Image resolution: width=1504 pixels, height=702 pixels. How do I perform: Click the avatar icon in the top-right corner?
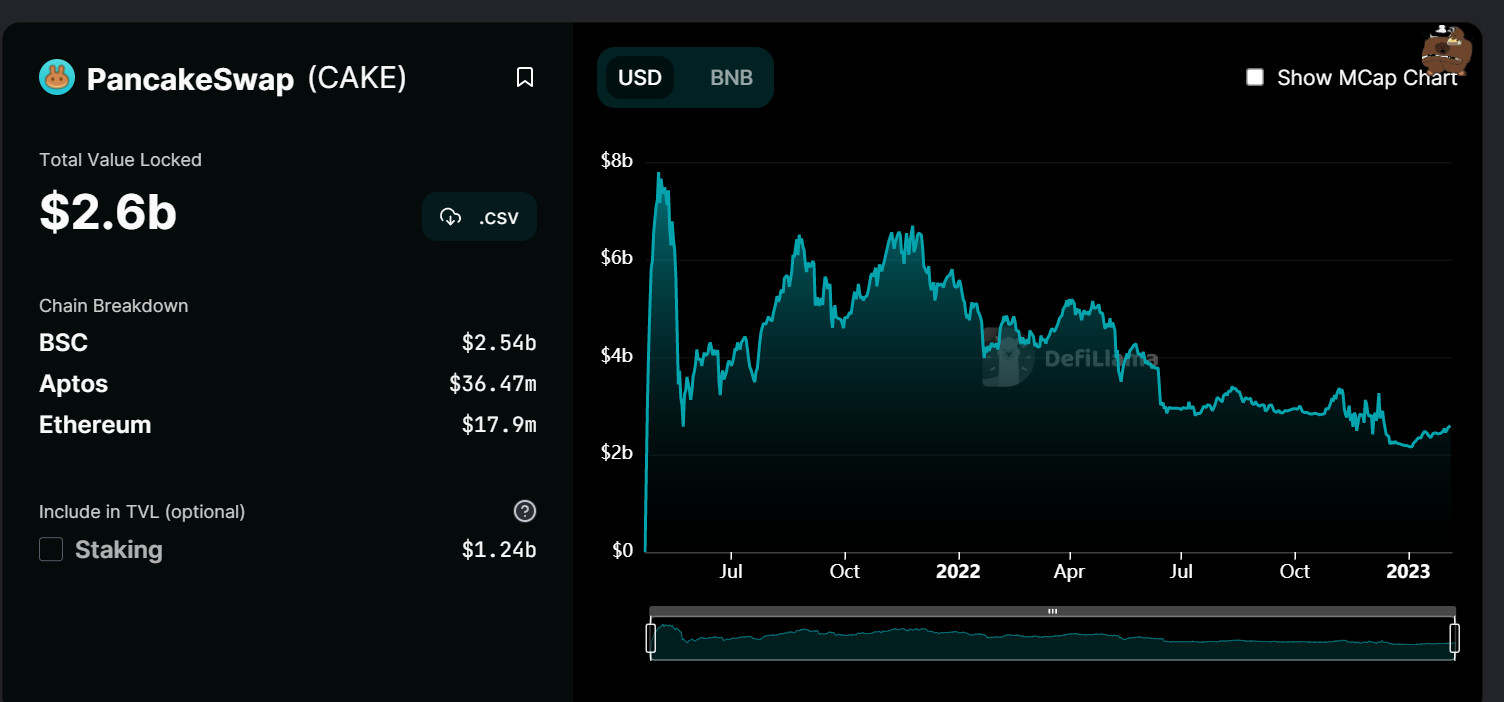tap(1446, 51)
